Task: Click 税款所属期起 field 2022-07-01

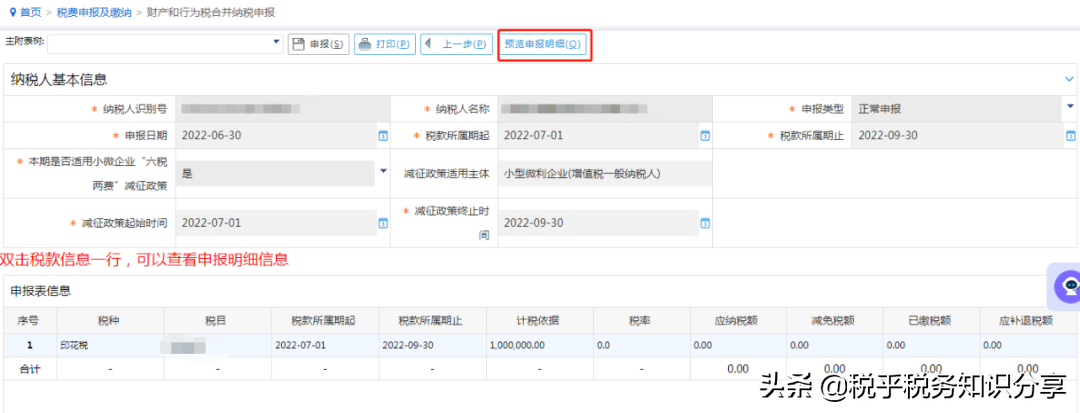Action: click(598, 136)
